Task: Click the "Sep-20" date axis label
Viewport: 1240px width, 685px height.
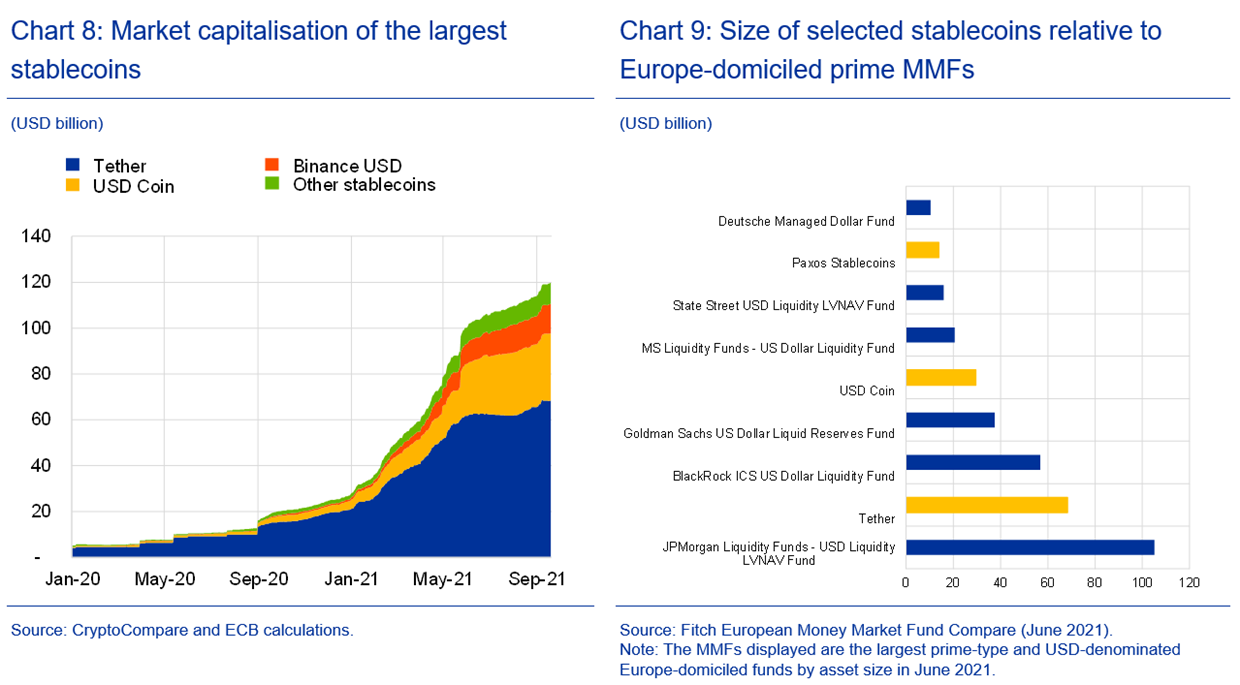Action: click(259, 579)
